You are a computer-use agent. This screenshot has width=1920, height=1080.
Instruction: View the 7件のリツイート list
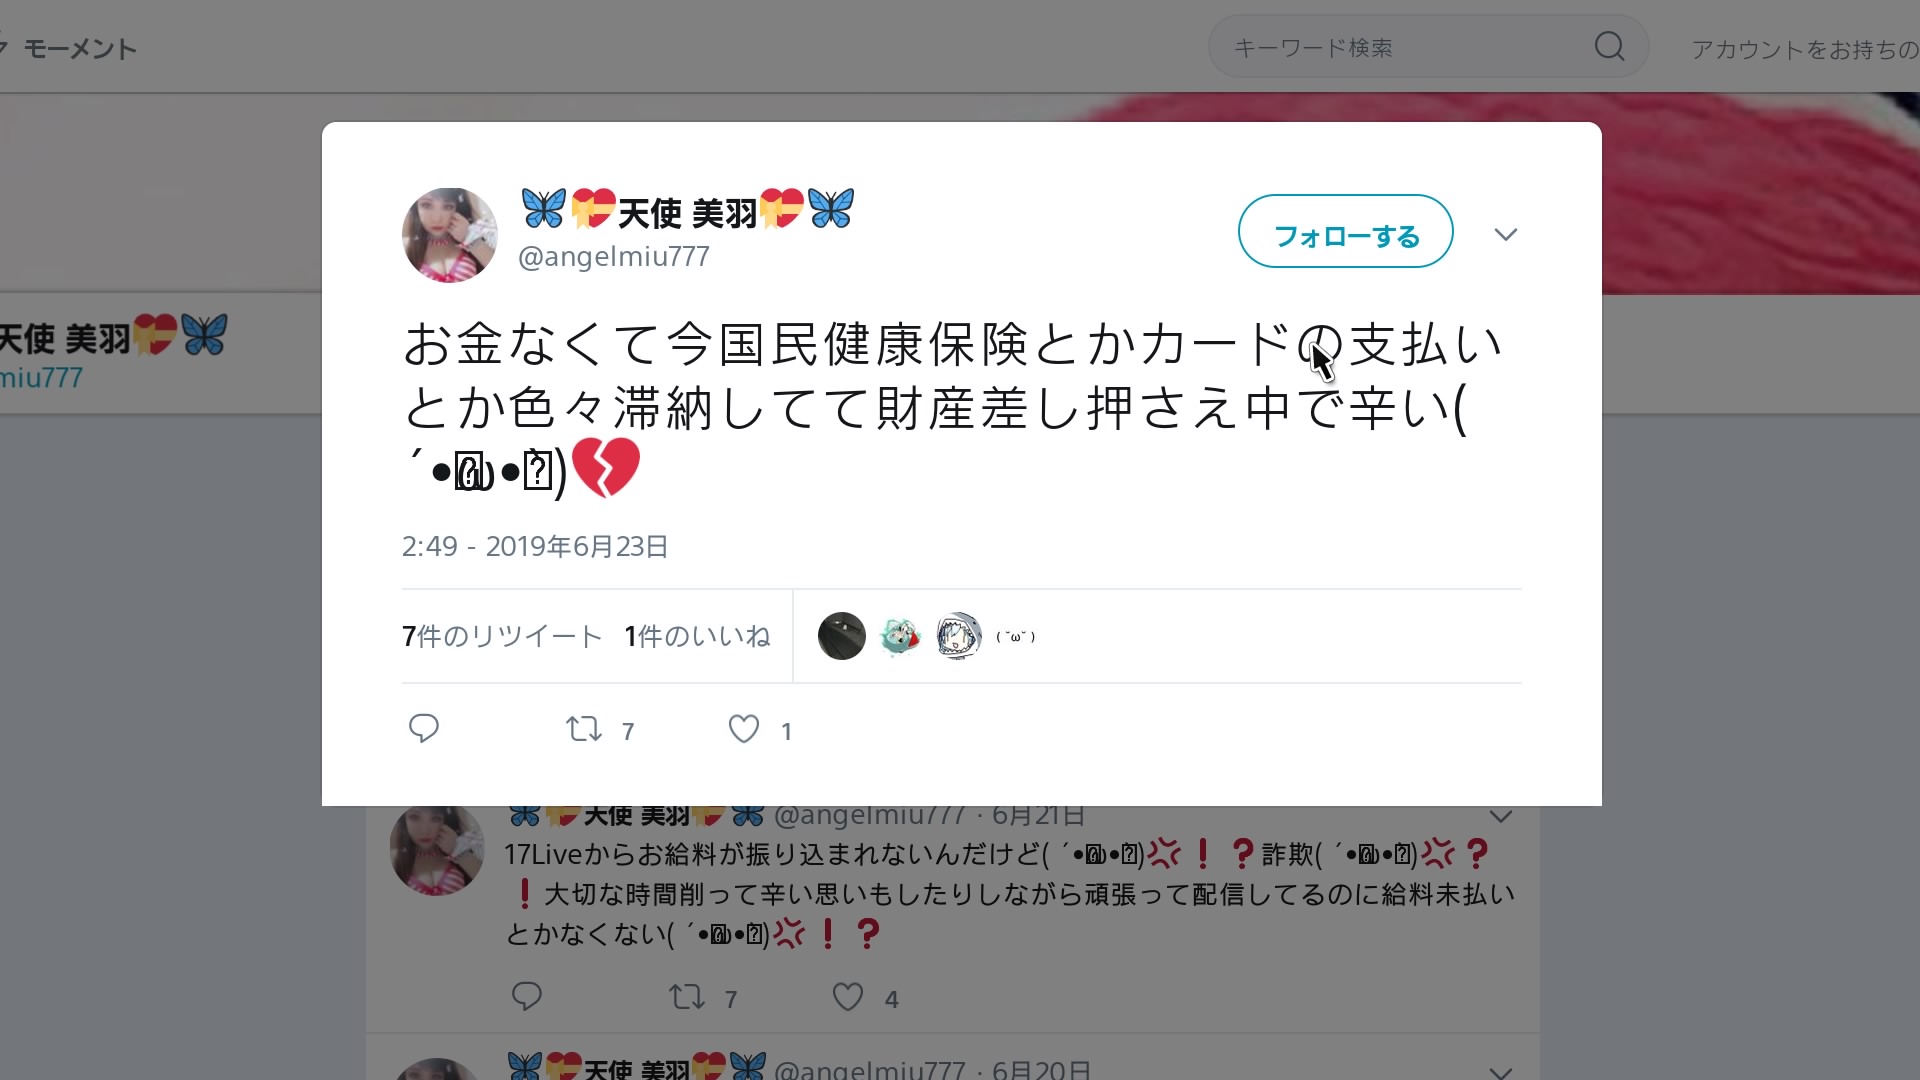click(502, 636)
